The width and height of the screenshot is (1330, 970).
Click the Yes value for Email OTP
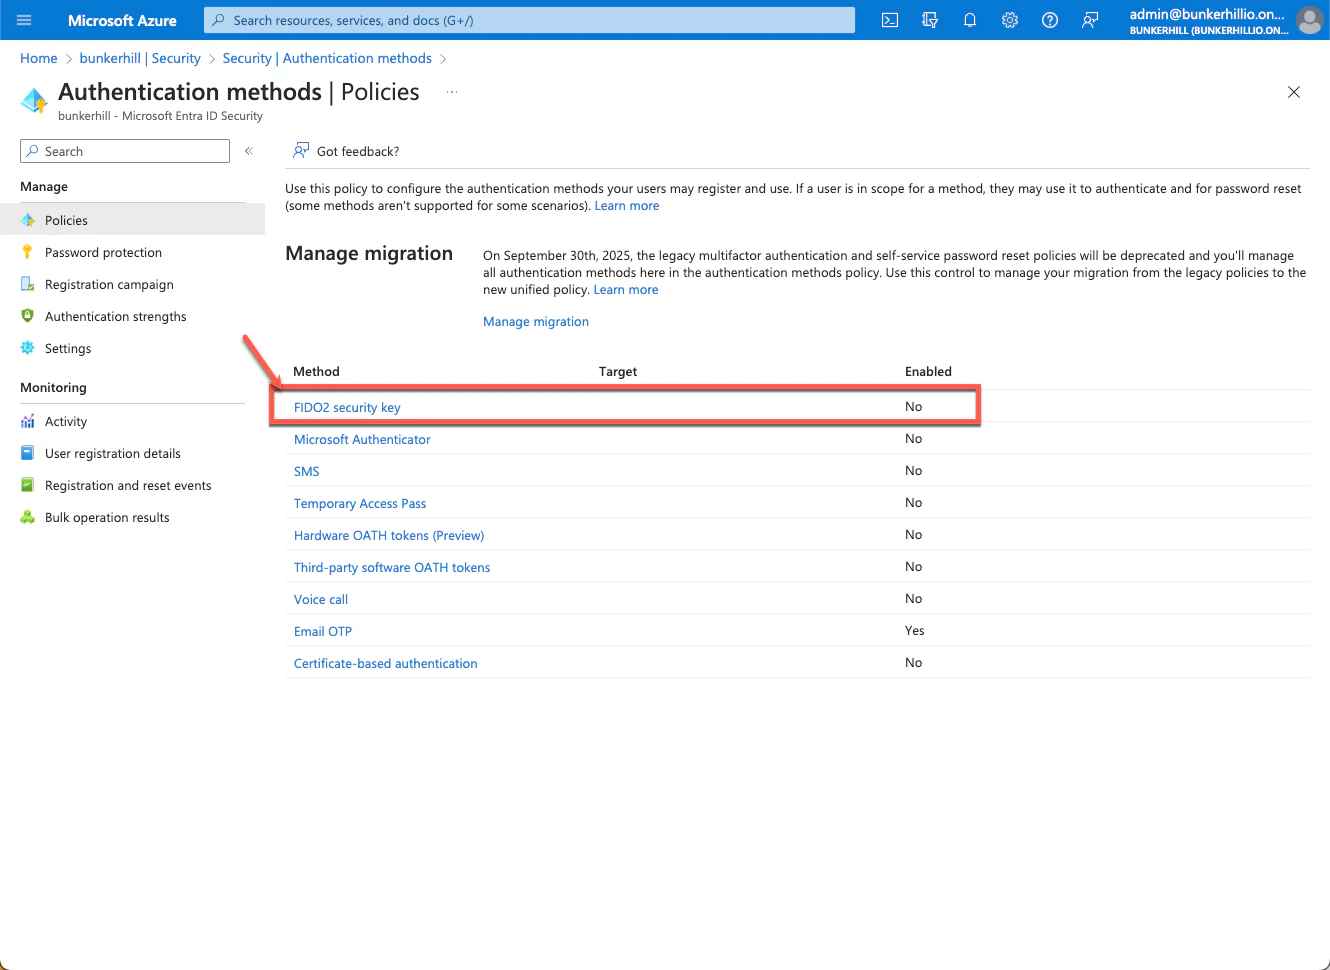[915, 631]
